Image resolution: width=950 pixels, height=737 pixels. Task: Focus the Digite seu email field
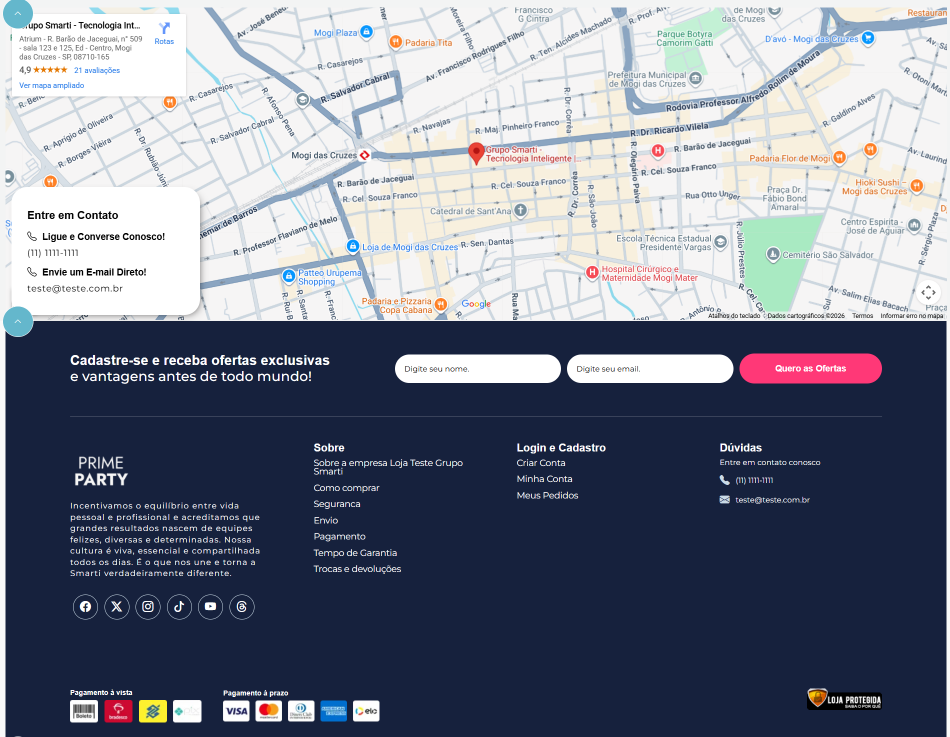tap(649, 369)
